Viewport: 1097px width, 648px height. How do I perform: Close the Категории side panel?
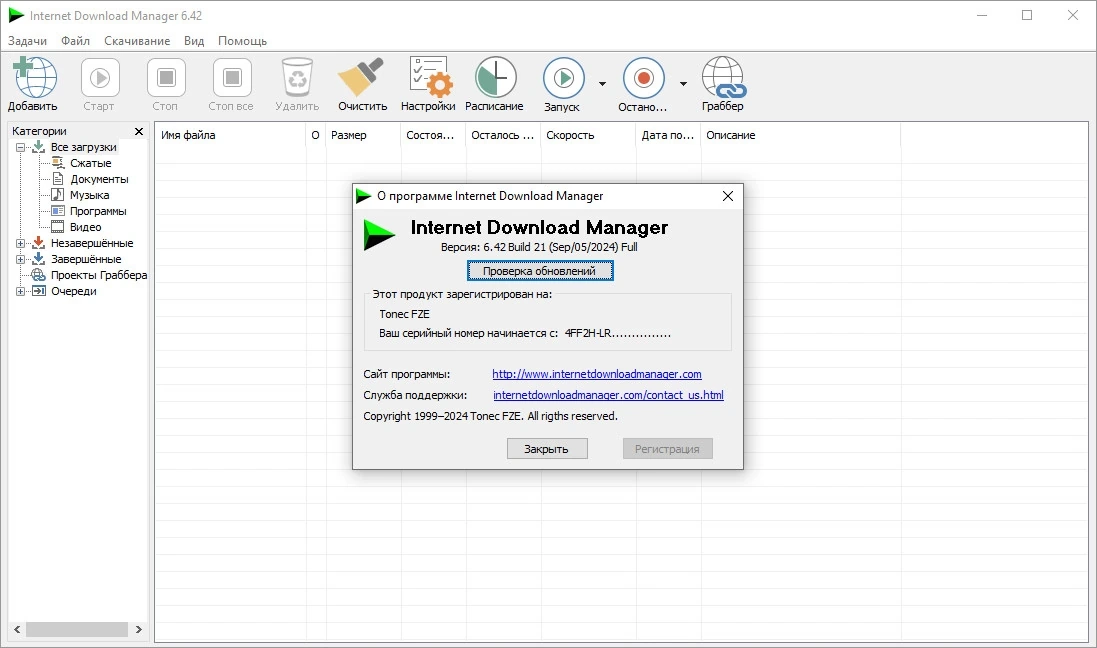click(139, 131)
